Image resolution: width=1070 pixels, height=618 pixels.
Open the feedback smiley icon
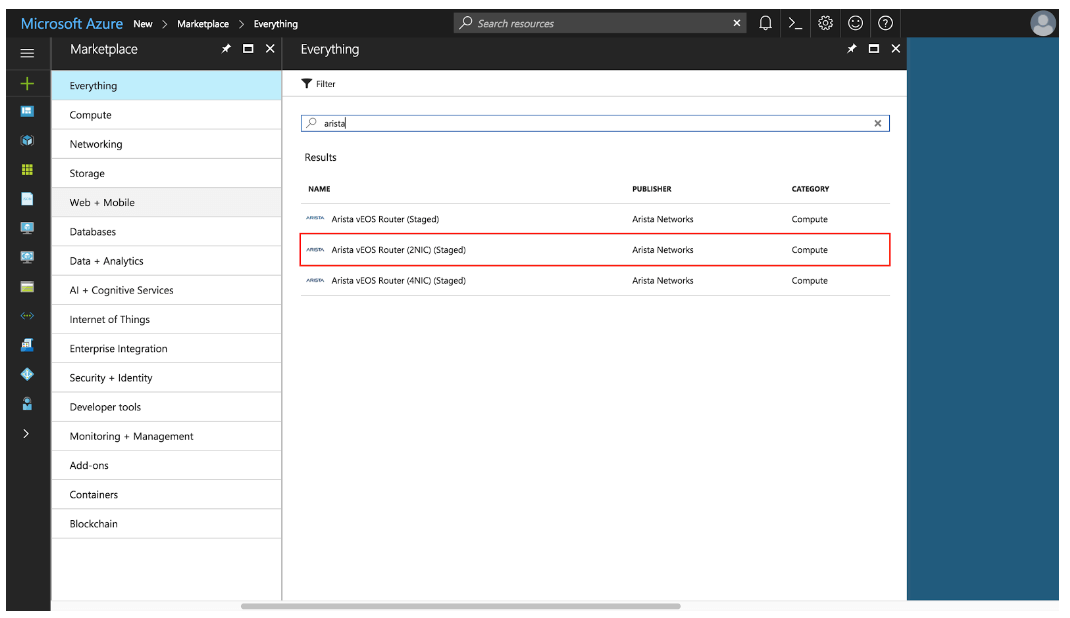[x=856, y=23]
